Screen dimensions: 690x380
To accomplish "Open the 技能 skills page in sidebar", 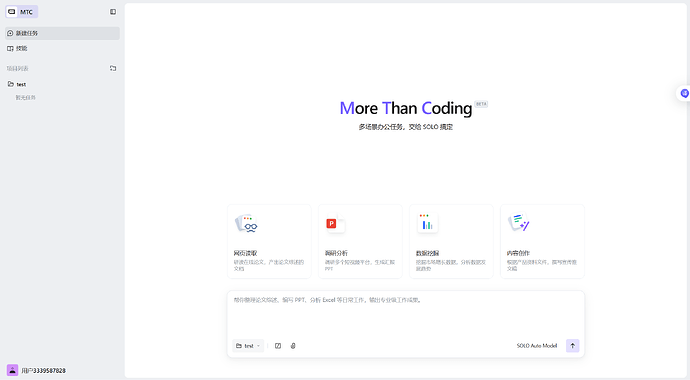I will click(62, 48).
